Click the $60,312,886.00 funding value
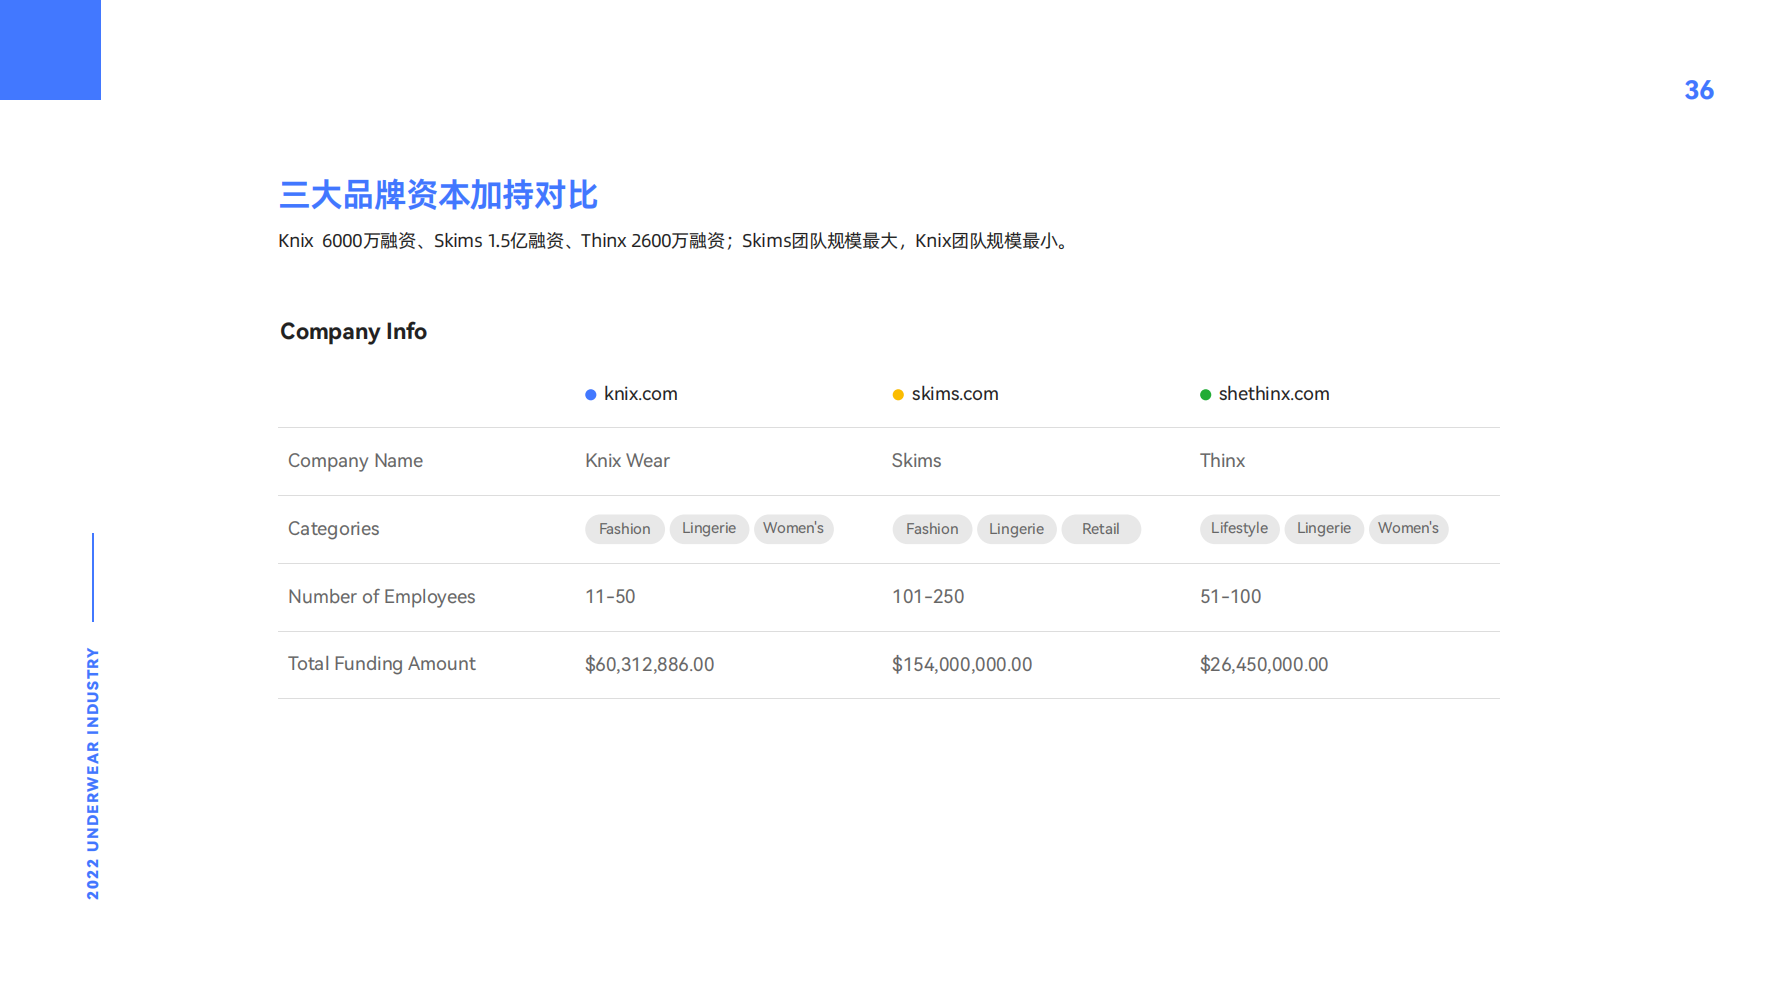Image resolution: width=1778 pixels, height=1000 pixels. [650, 665]
